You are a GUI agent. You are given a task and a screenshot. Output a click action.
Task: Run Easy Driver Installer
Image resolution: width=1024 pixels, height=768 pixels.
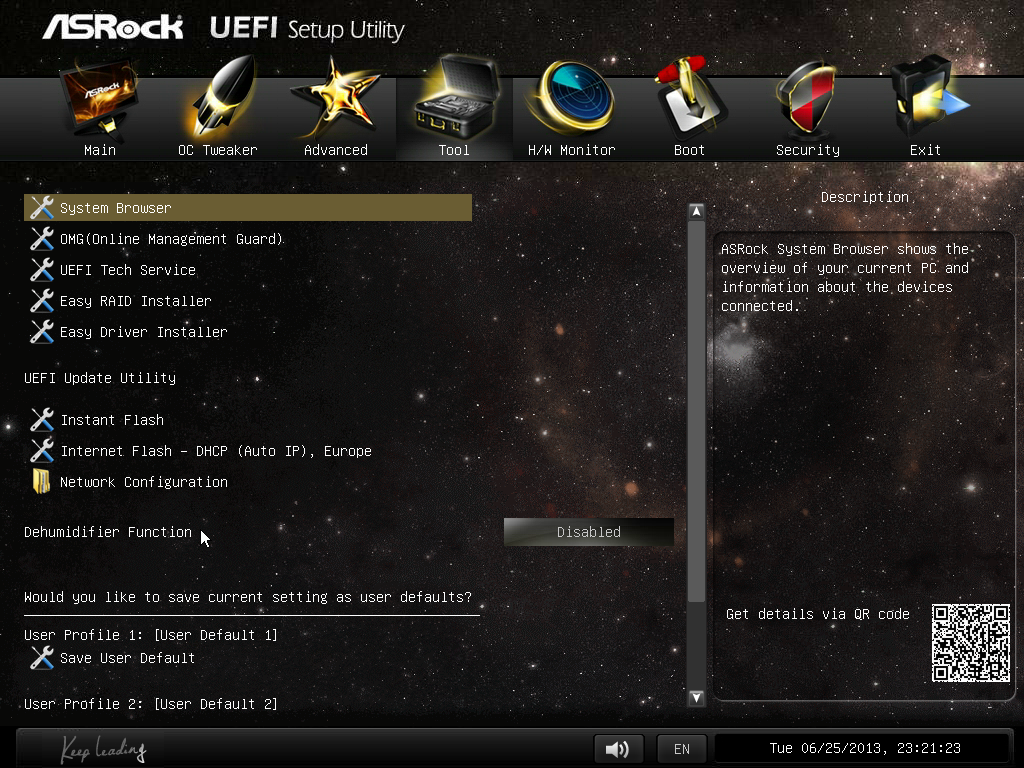(144, 332)
